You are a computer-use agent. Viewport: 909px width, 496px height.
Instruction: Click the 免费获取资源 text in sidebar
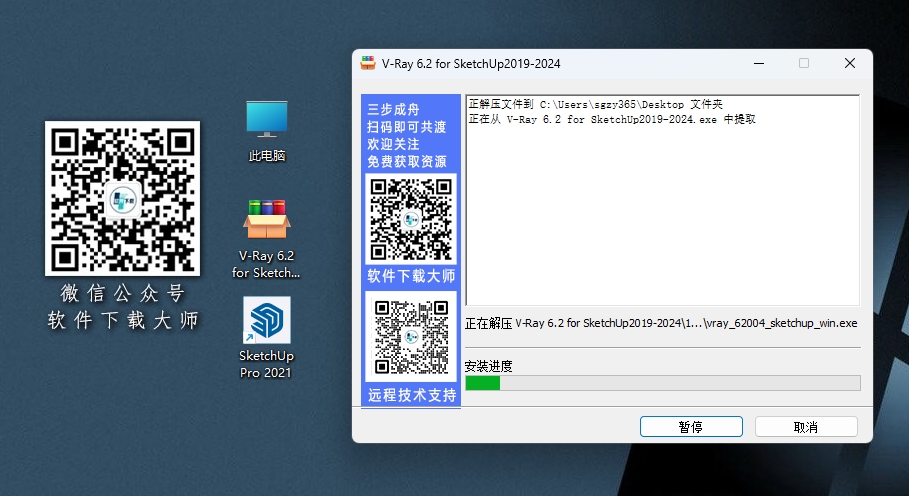(407, 161)
